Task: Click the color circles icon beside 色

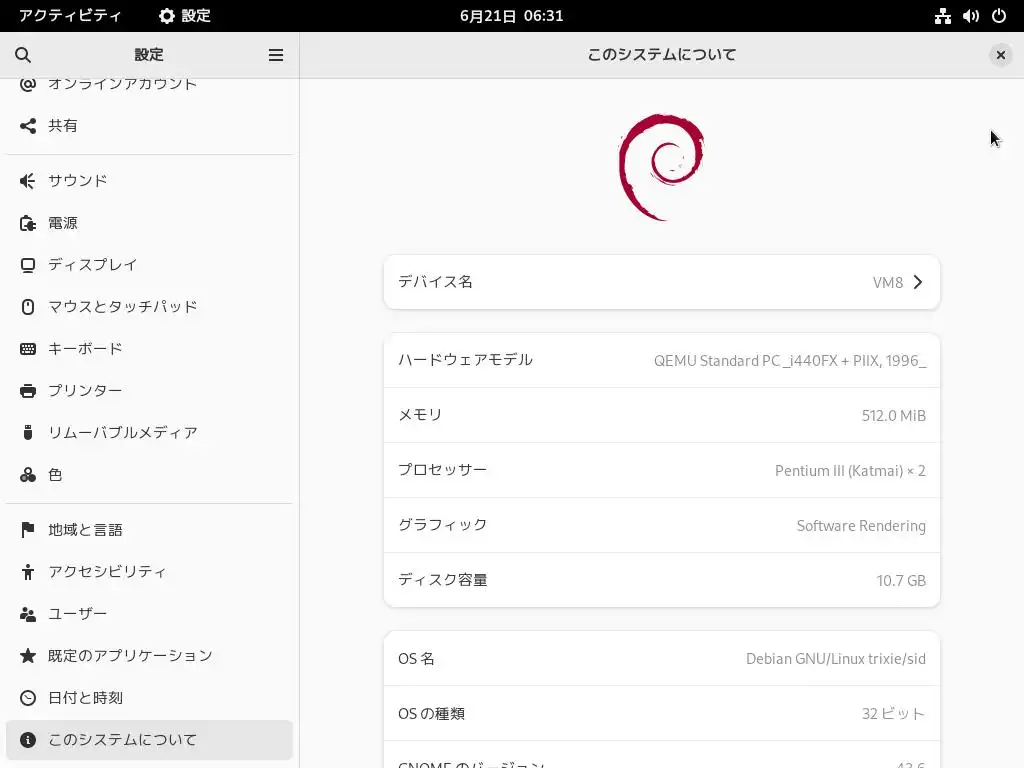Action: point(27,475)
